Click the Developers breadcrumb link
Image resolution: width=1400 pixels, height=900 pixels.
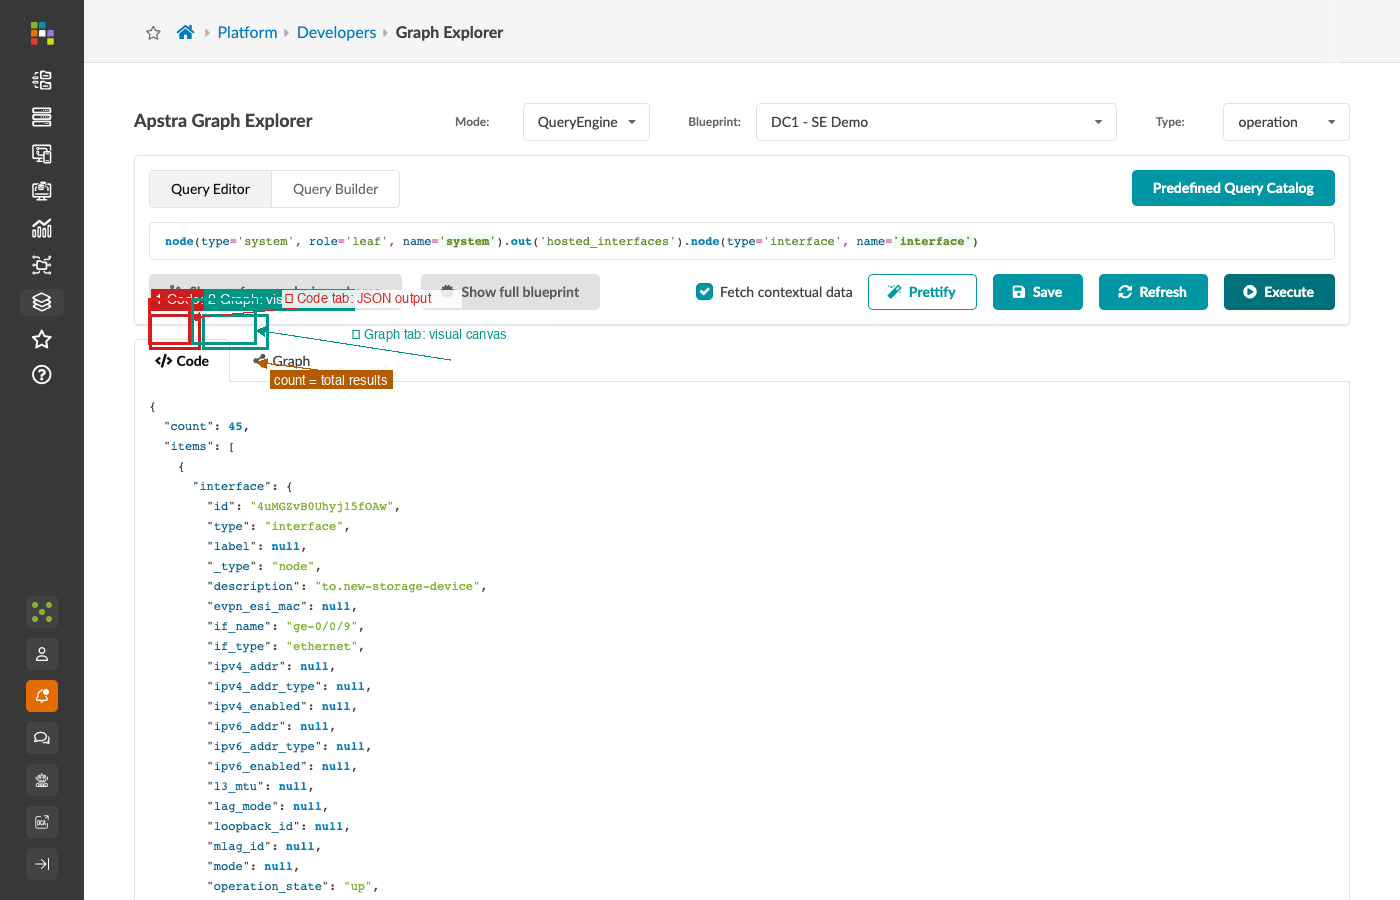tap(336, 32)
